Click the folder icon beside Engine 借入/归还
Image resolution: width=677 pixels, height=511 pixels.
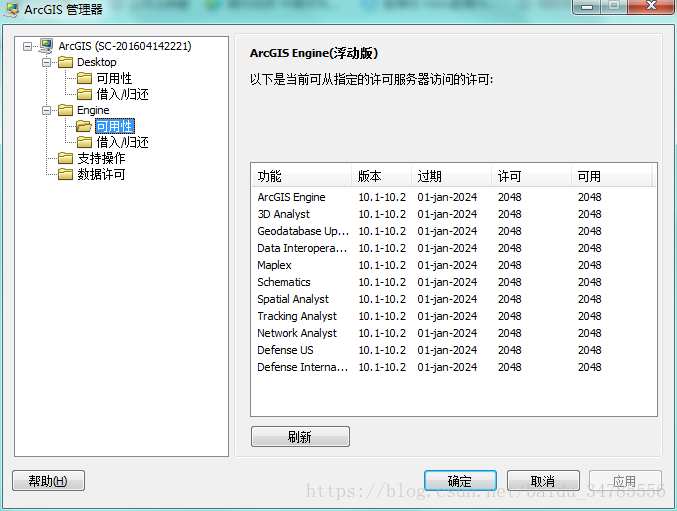tap(84, 142)
